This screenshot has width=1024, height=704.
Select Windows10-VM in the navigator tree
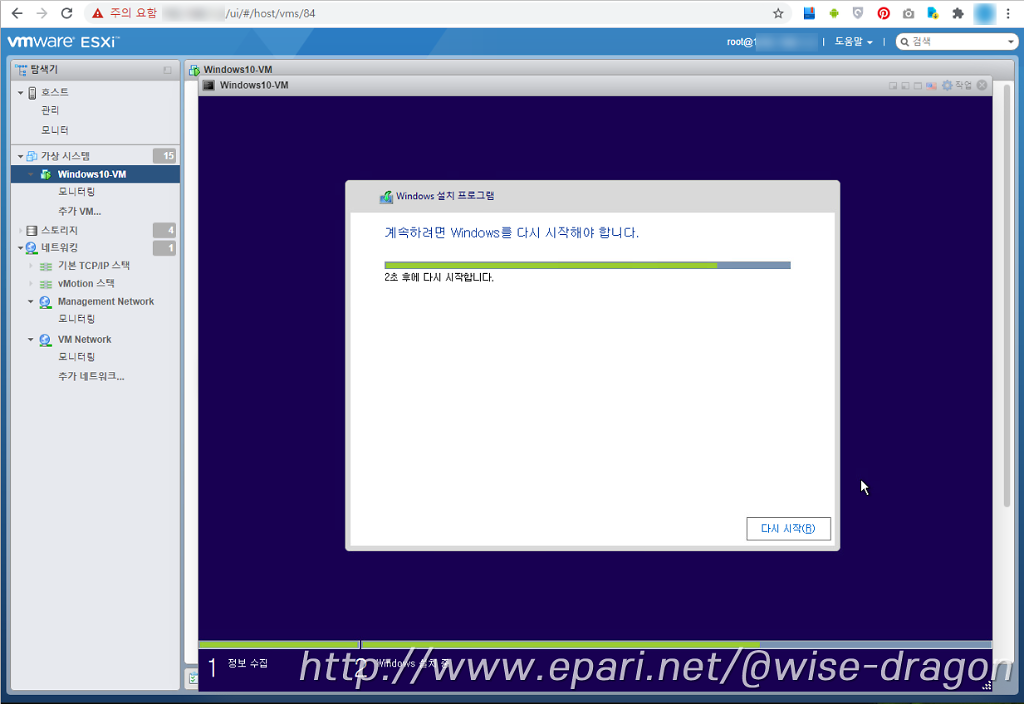tap(91, 174)
